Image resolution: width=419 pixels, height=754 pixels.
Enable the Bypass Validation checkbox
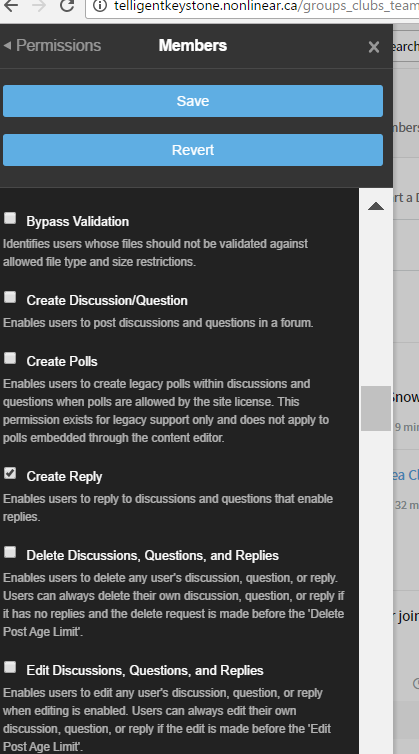click(10, 218)
